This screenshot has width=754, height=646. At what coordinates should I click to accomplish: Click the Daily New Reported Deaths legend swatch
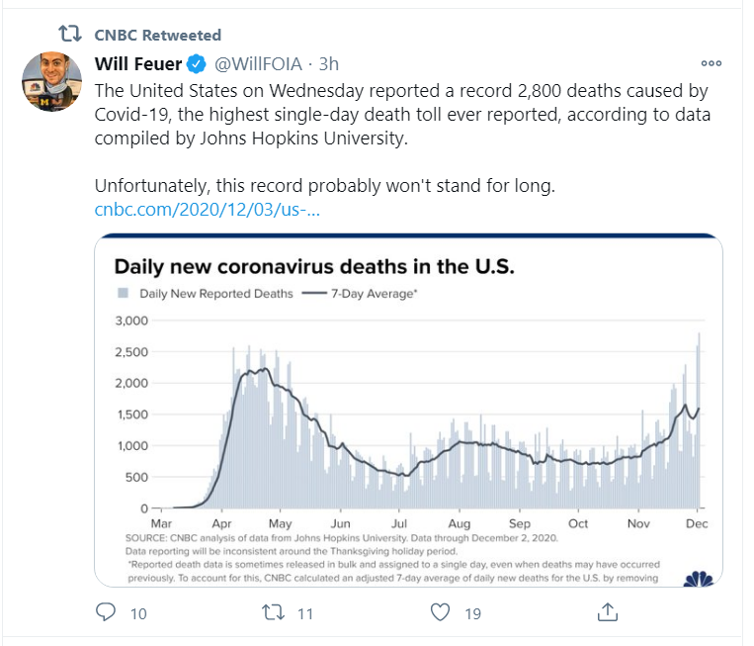tap(123, 294)
